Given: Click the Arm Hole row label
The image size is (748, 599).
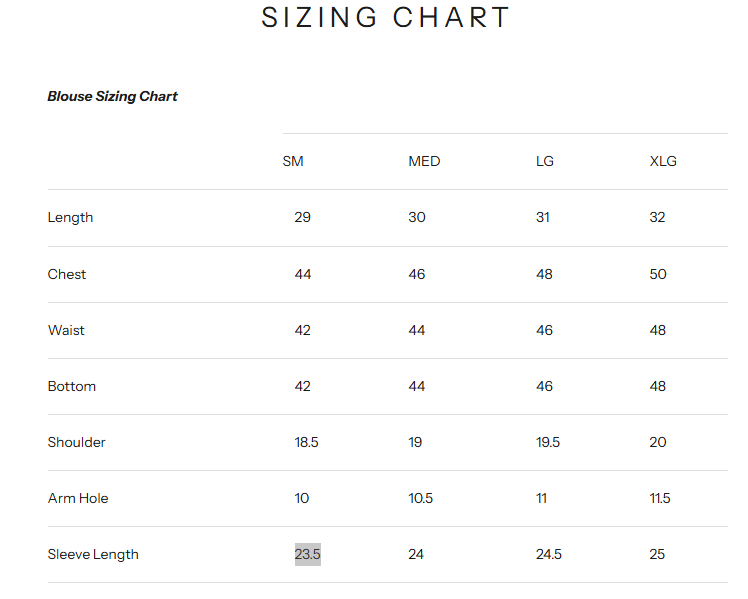Looking at the screenshot, I should [x=78, y=498].
